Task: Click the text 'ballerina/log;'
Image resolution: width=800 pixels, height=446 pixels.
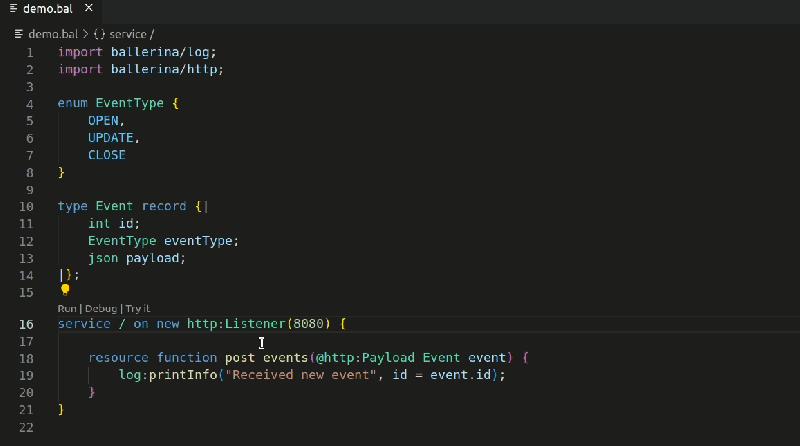Action: point(163,52)
